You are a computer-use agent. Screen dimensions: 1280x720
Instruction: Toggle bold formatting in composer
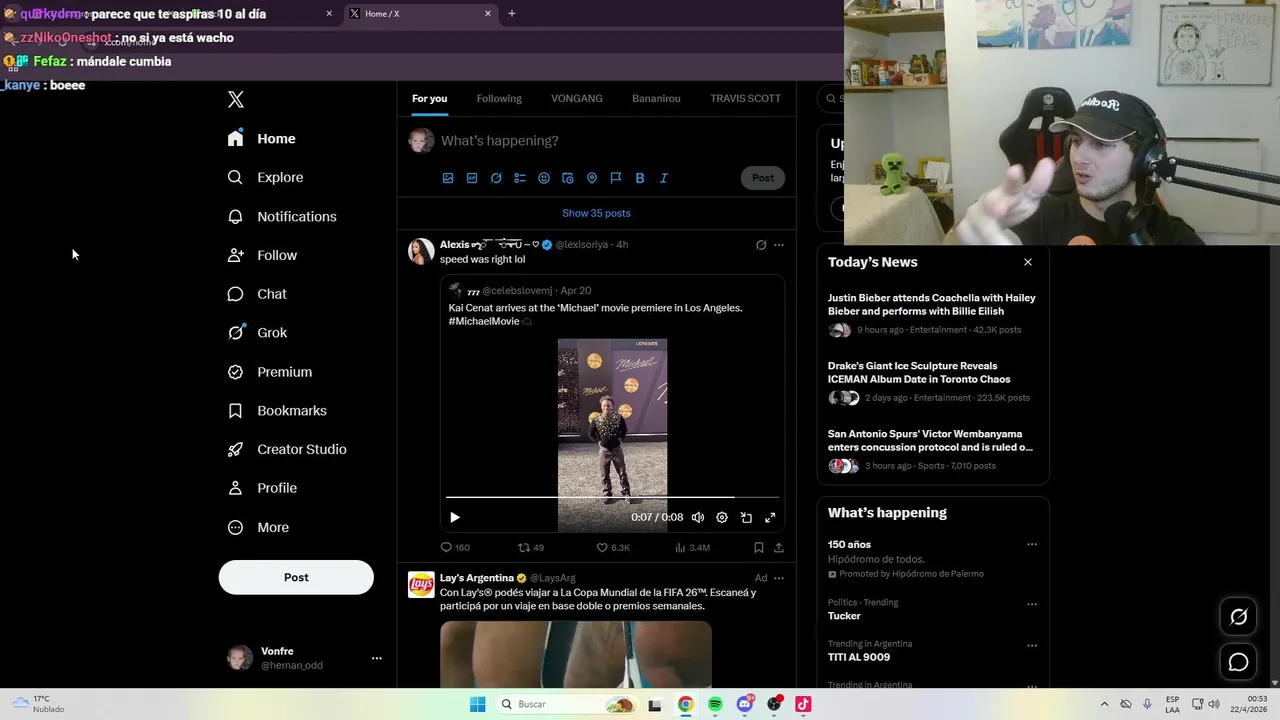[x=640, y=178]
